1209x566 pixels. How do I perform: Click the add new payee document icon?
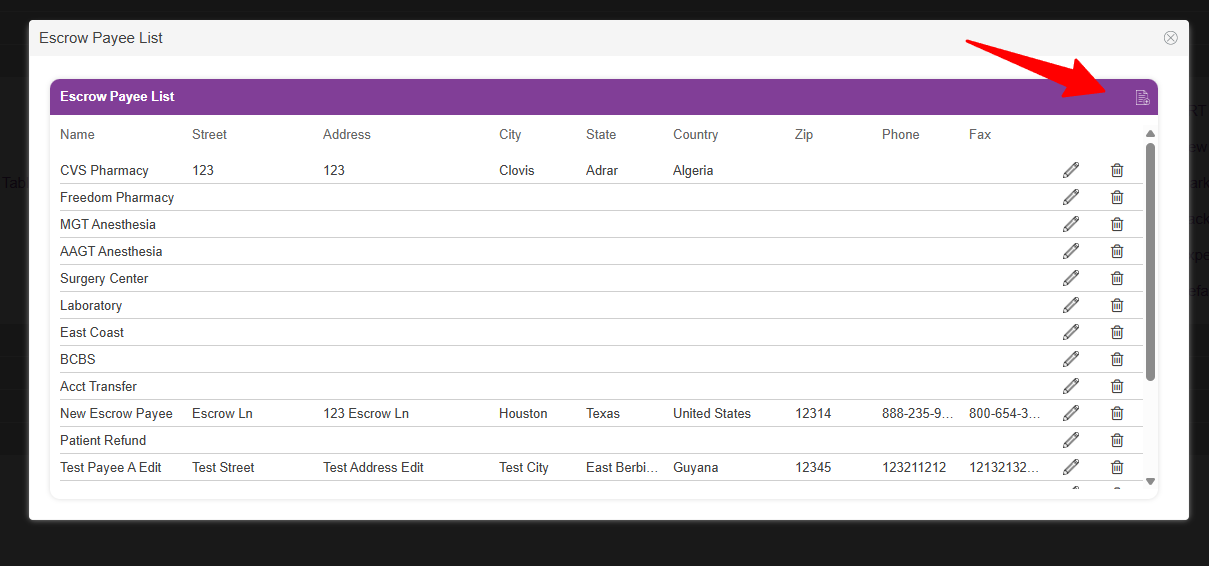[1142, 97]
